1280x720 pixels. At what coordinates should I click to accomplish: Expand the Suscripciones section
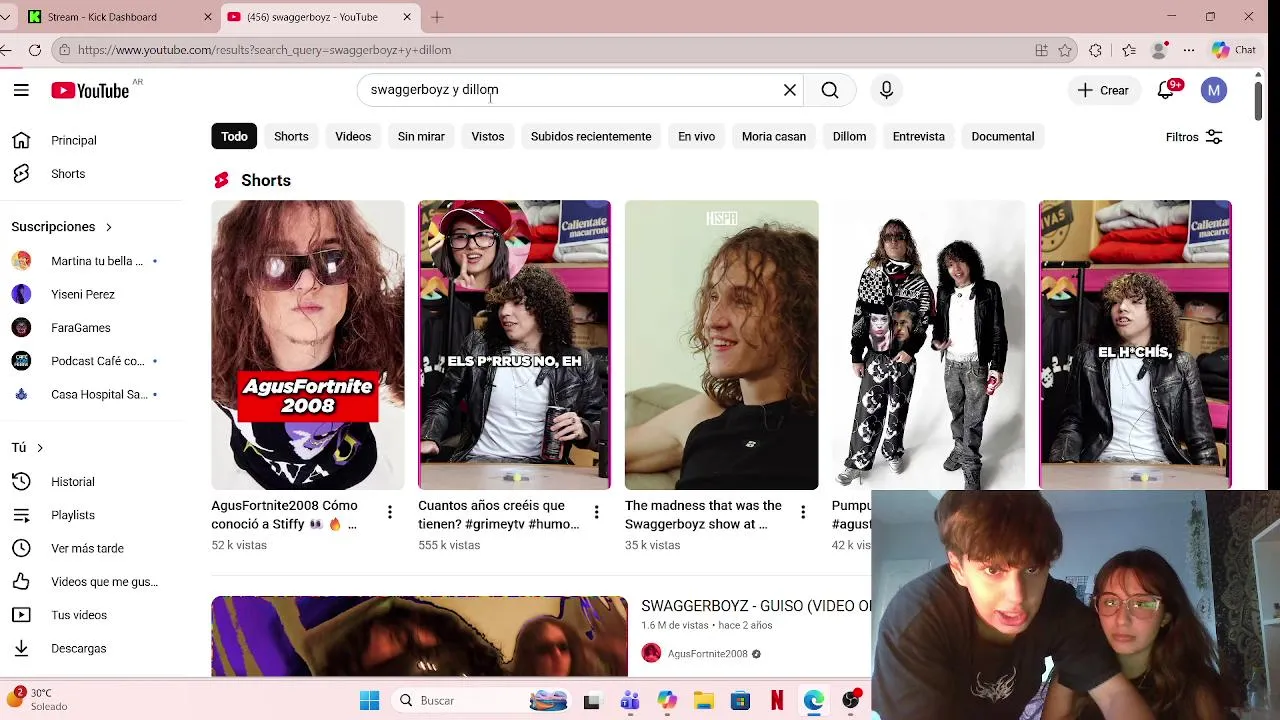[x=62, y=227]
